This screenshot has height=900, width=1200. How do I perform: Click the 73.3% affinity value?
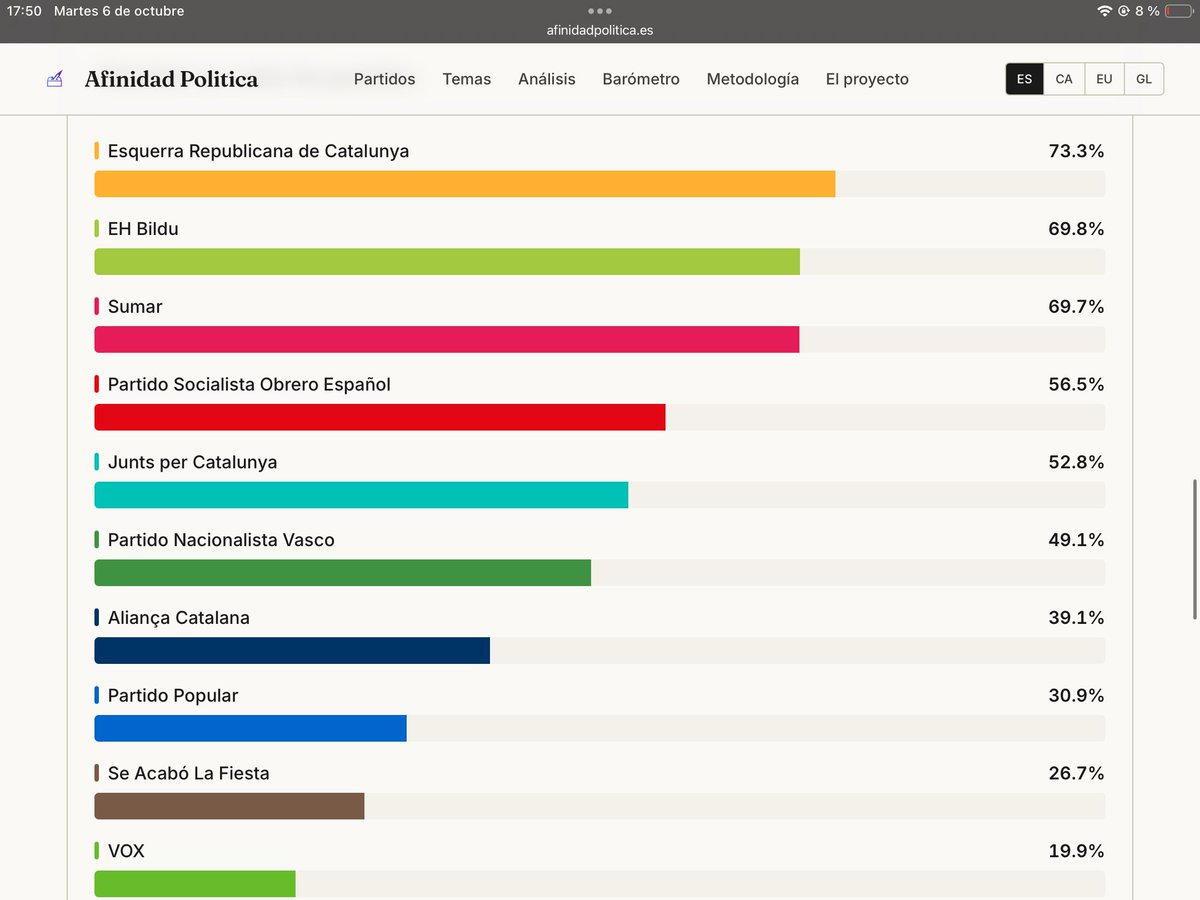coord(1076,151)
